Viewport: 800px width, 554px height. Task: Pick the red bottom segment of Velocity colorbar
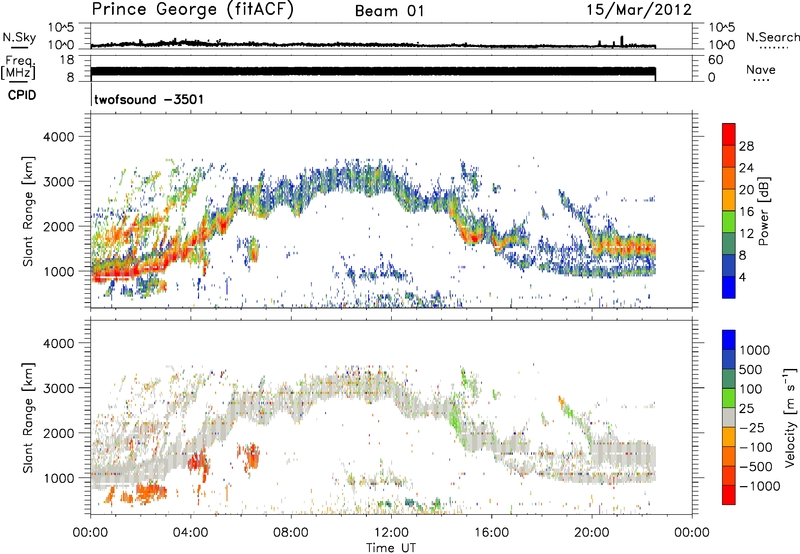pos(729,495)
